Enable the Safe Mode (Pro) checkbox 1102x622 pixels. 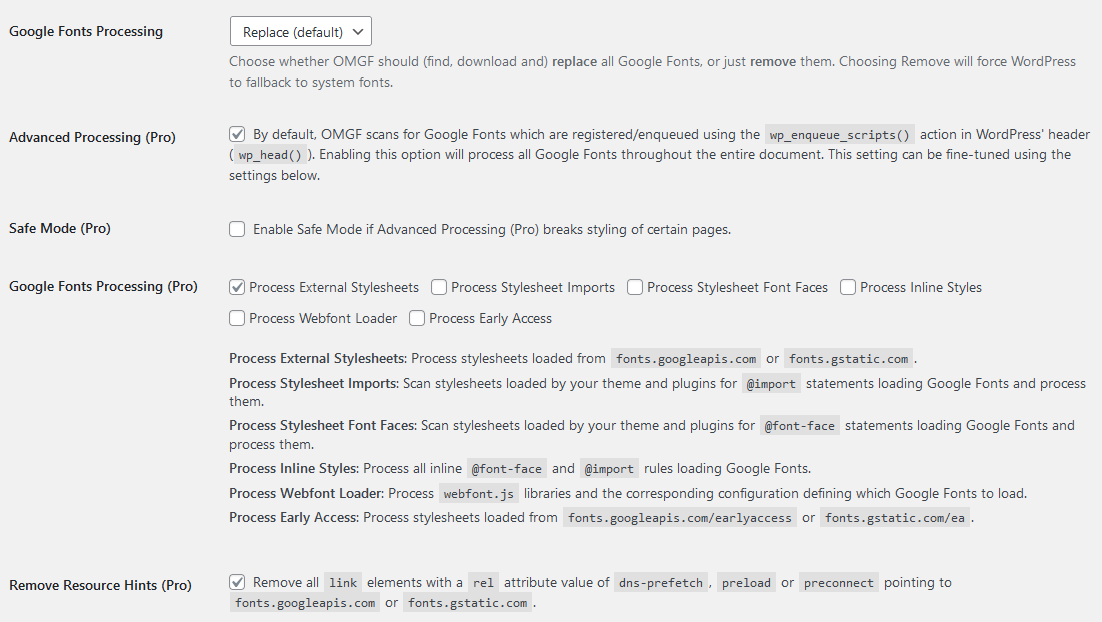(237, 229)
